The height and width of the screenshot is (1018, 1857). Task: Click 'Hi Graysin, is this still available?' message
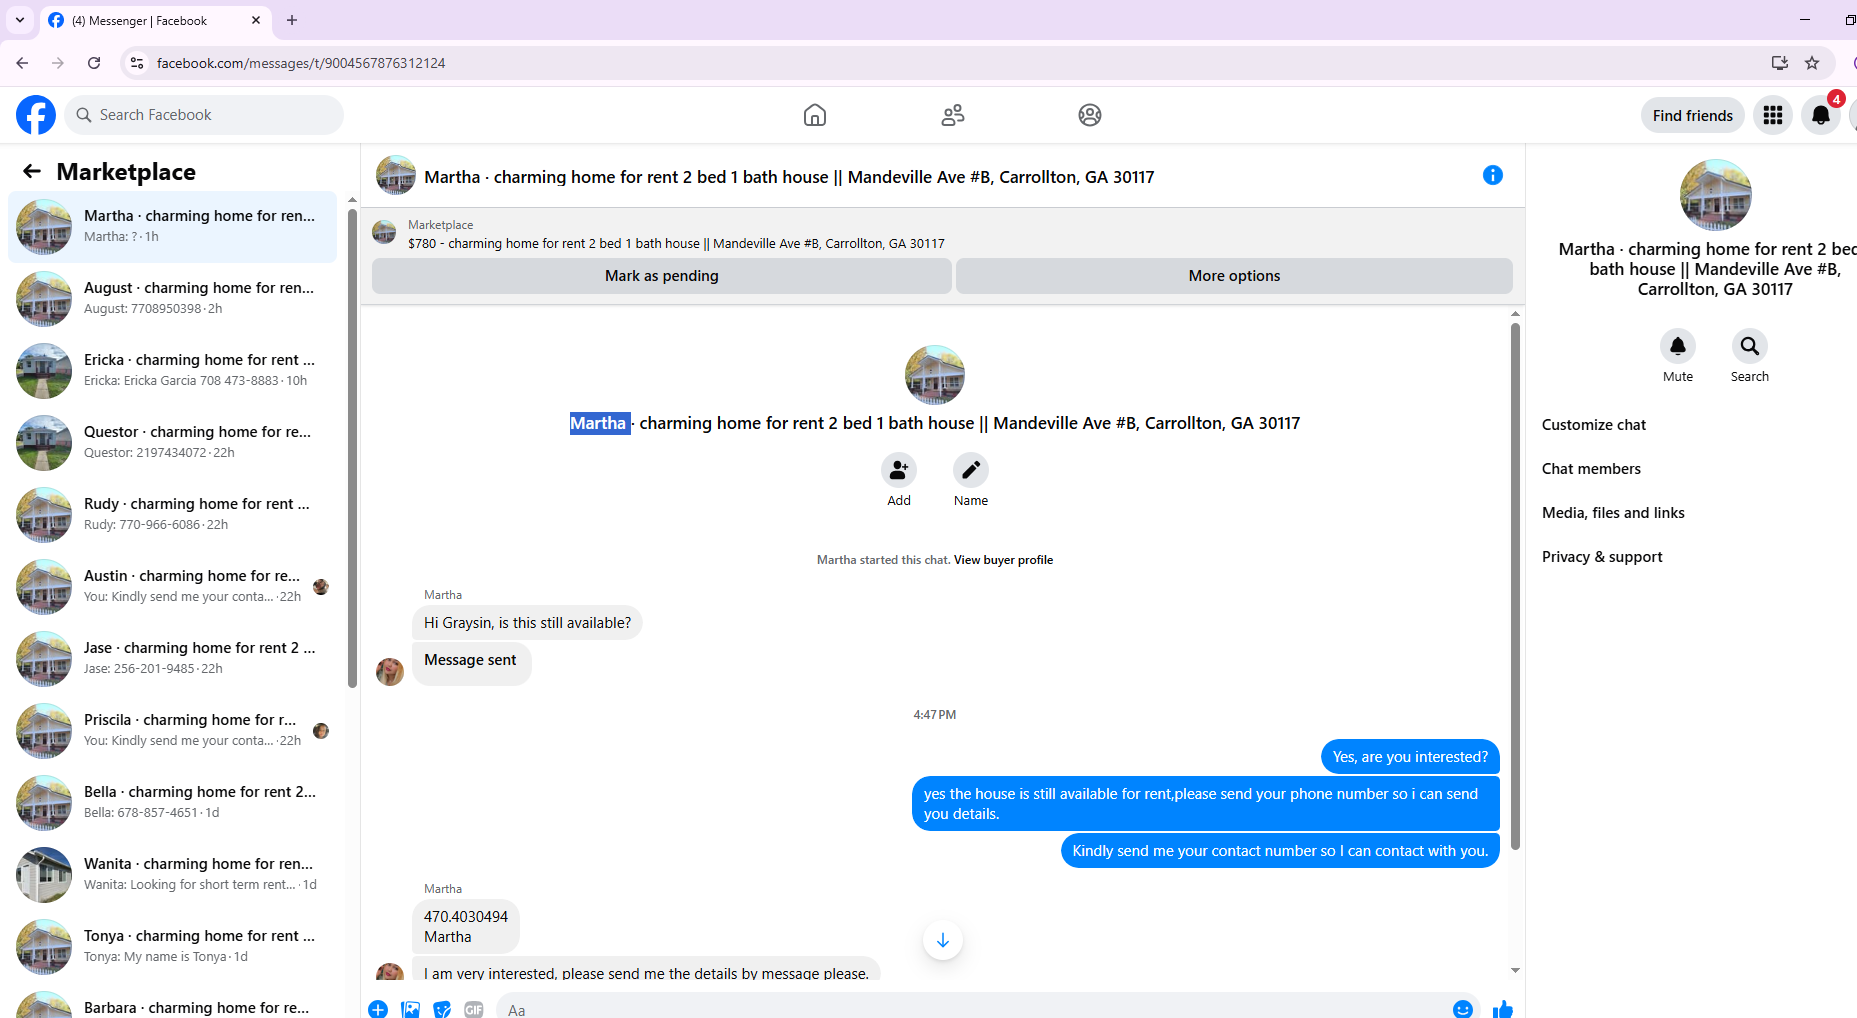[x=527, y=623]
